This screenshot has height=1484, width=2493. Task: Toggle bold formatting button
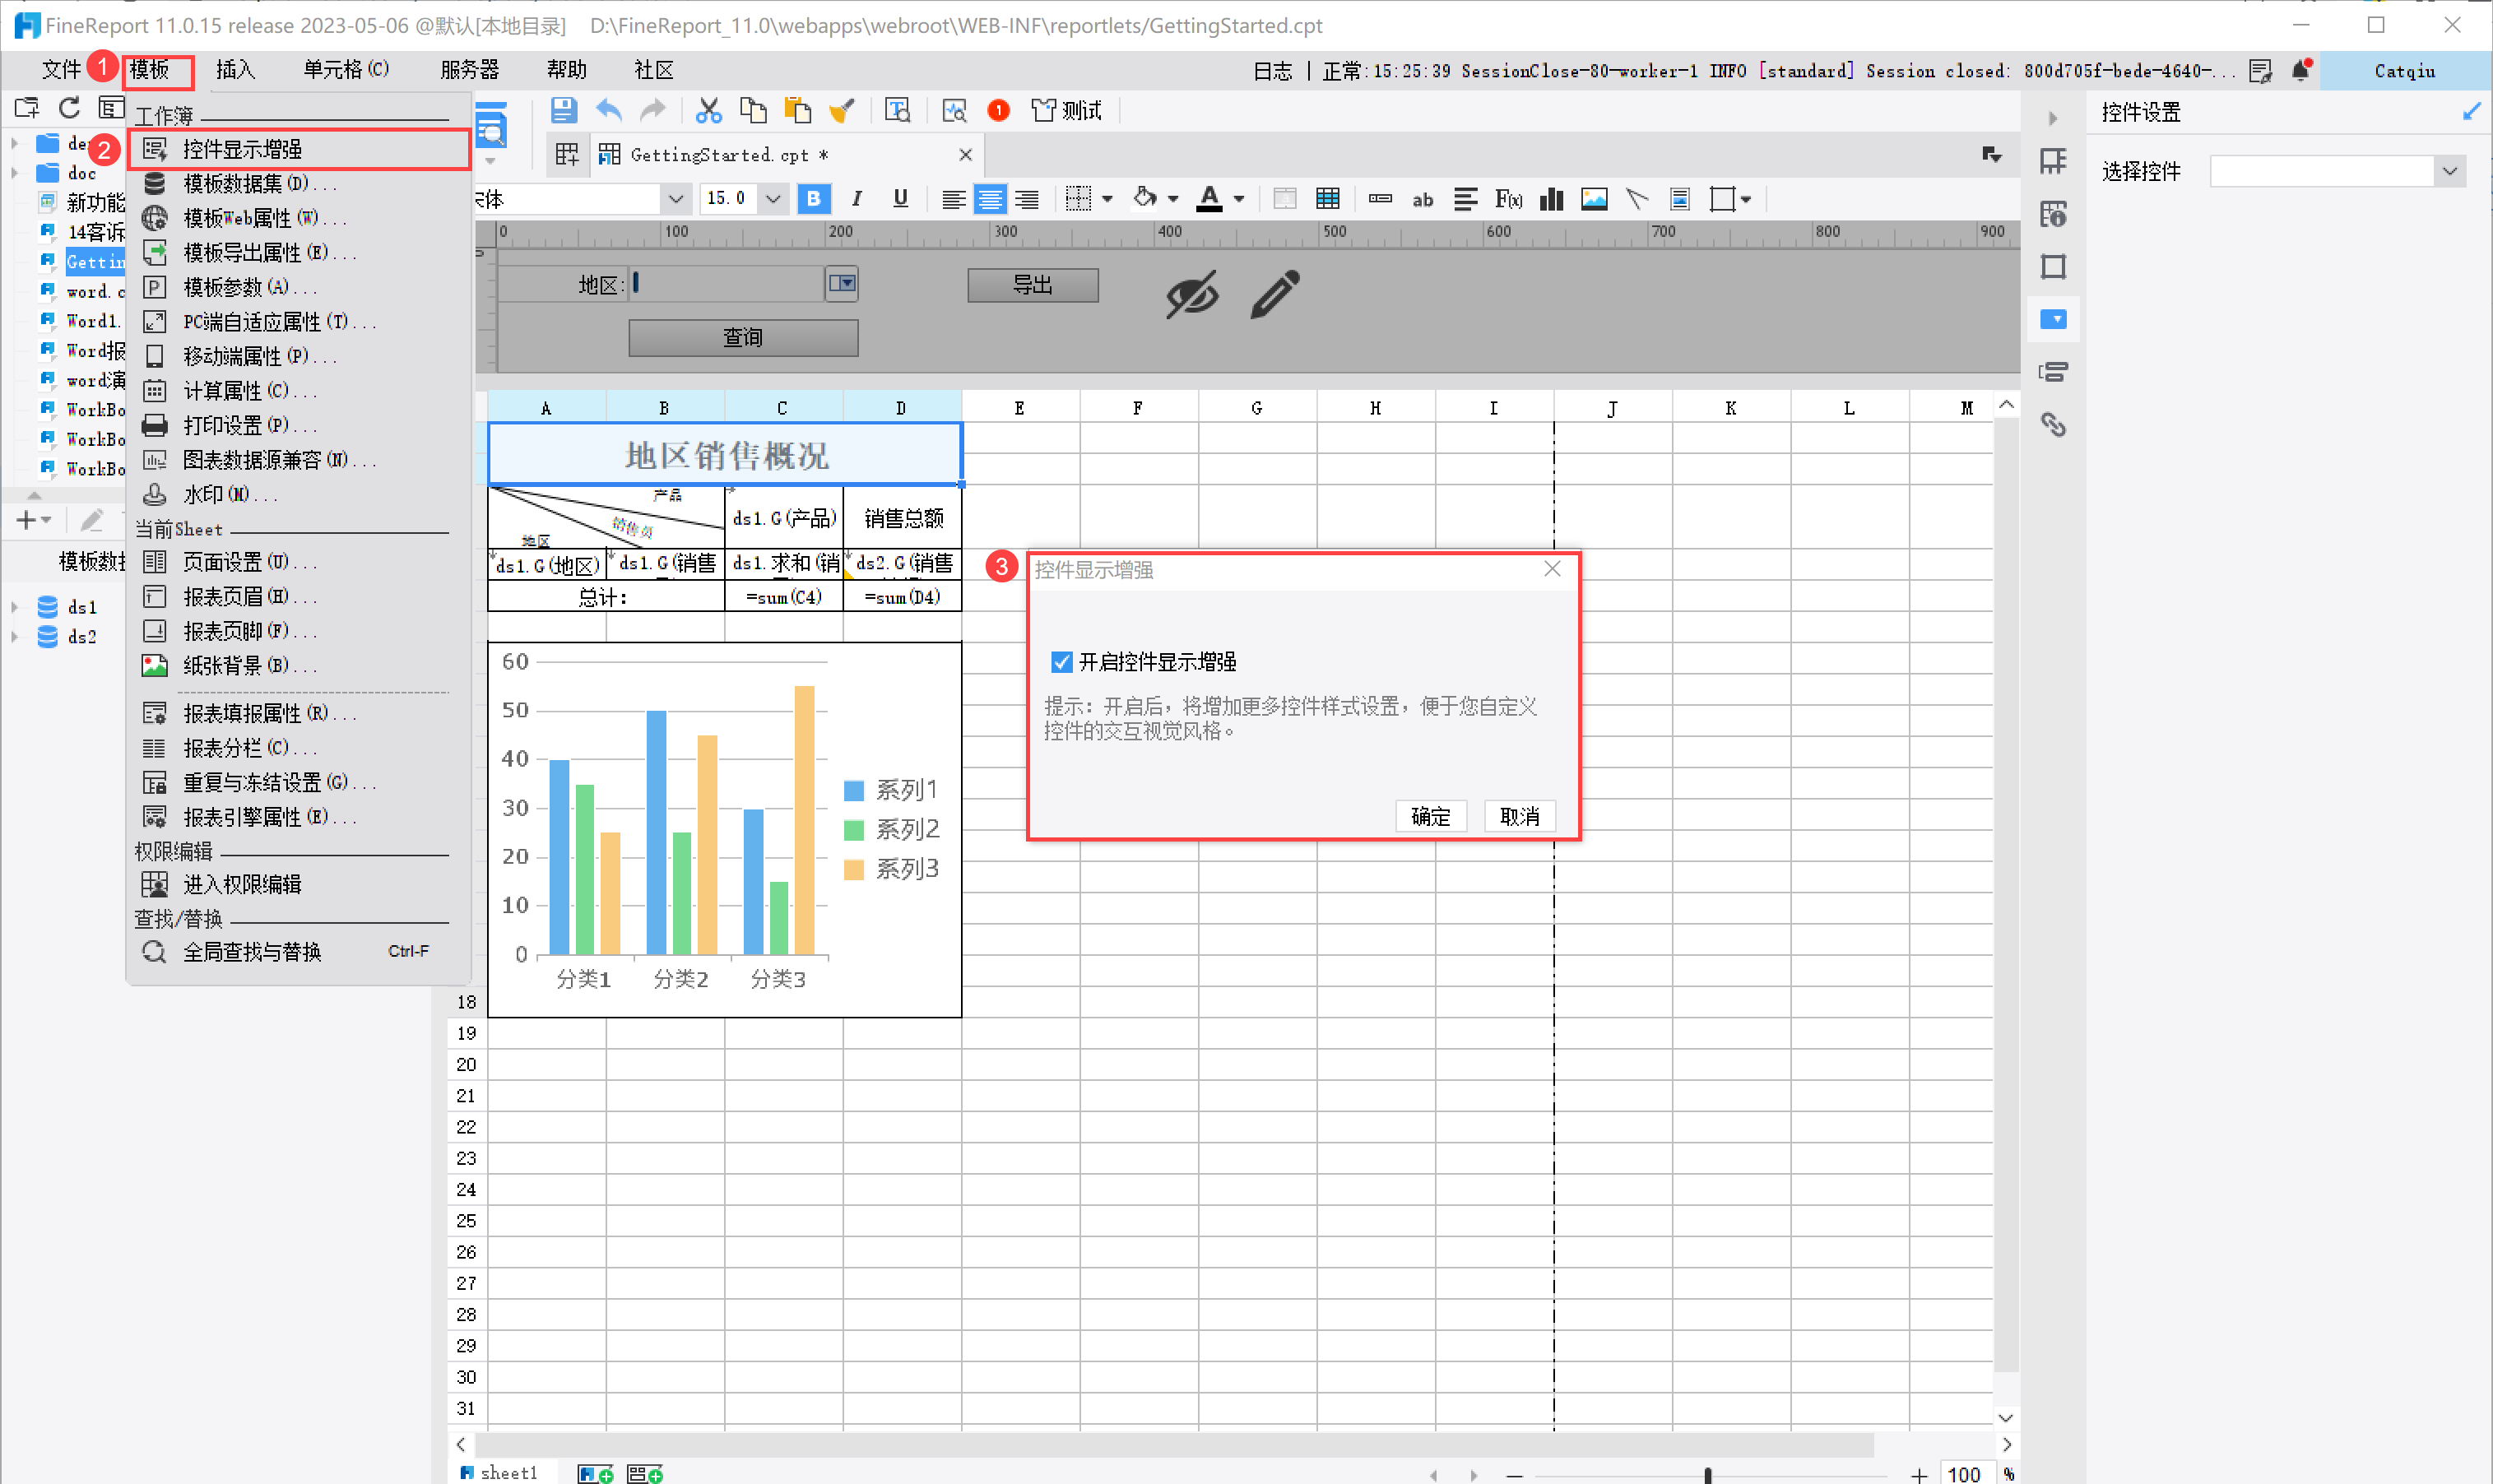tap(813, 199)
